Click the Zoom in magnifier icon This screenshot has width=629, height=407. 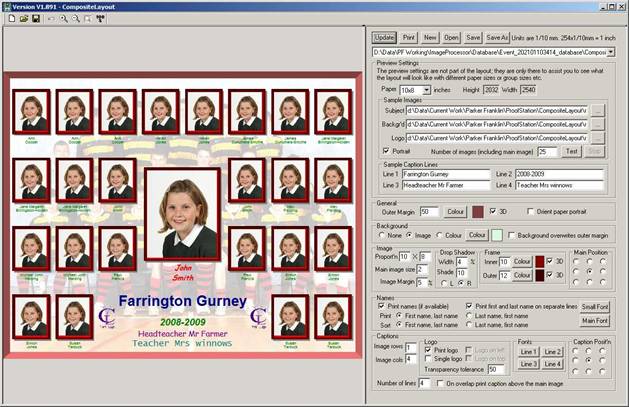click(64, 19)
